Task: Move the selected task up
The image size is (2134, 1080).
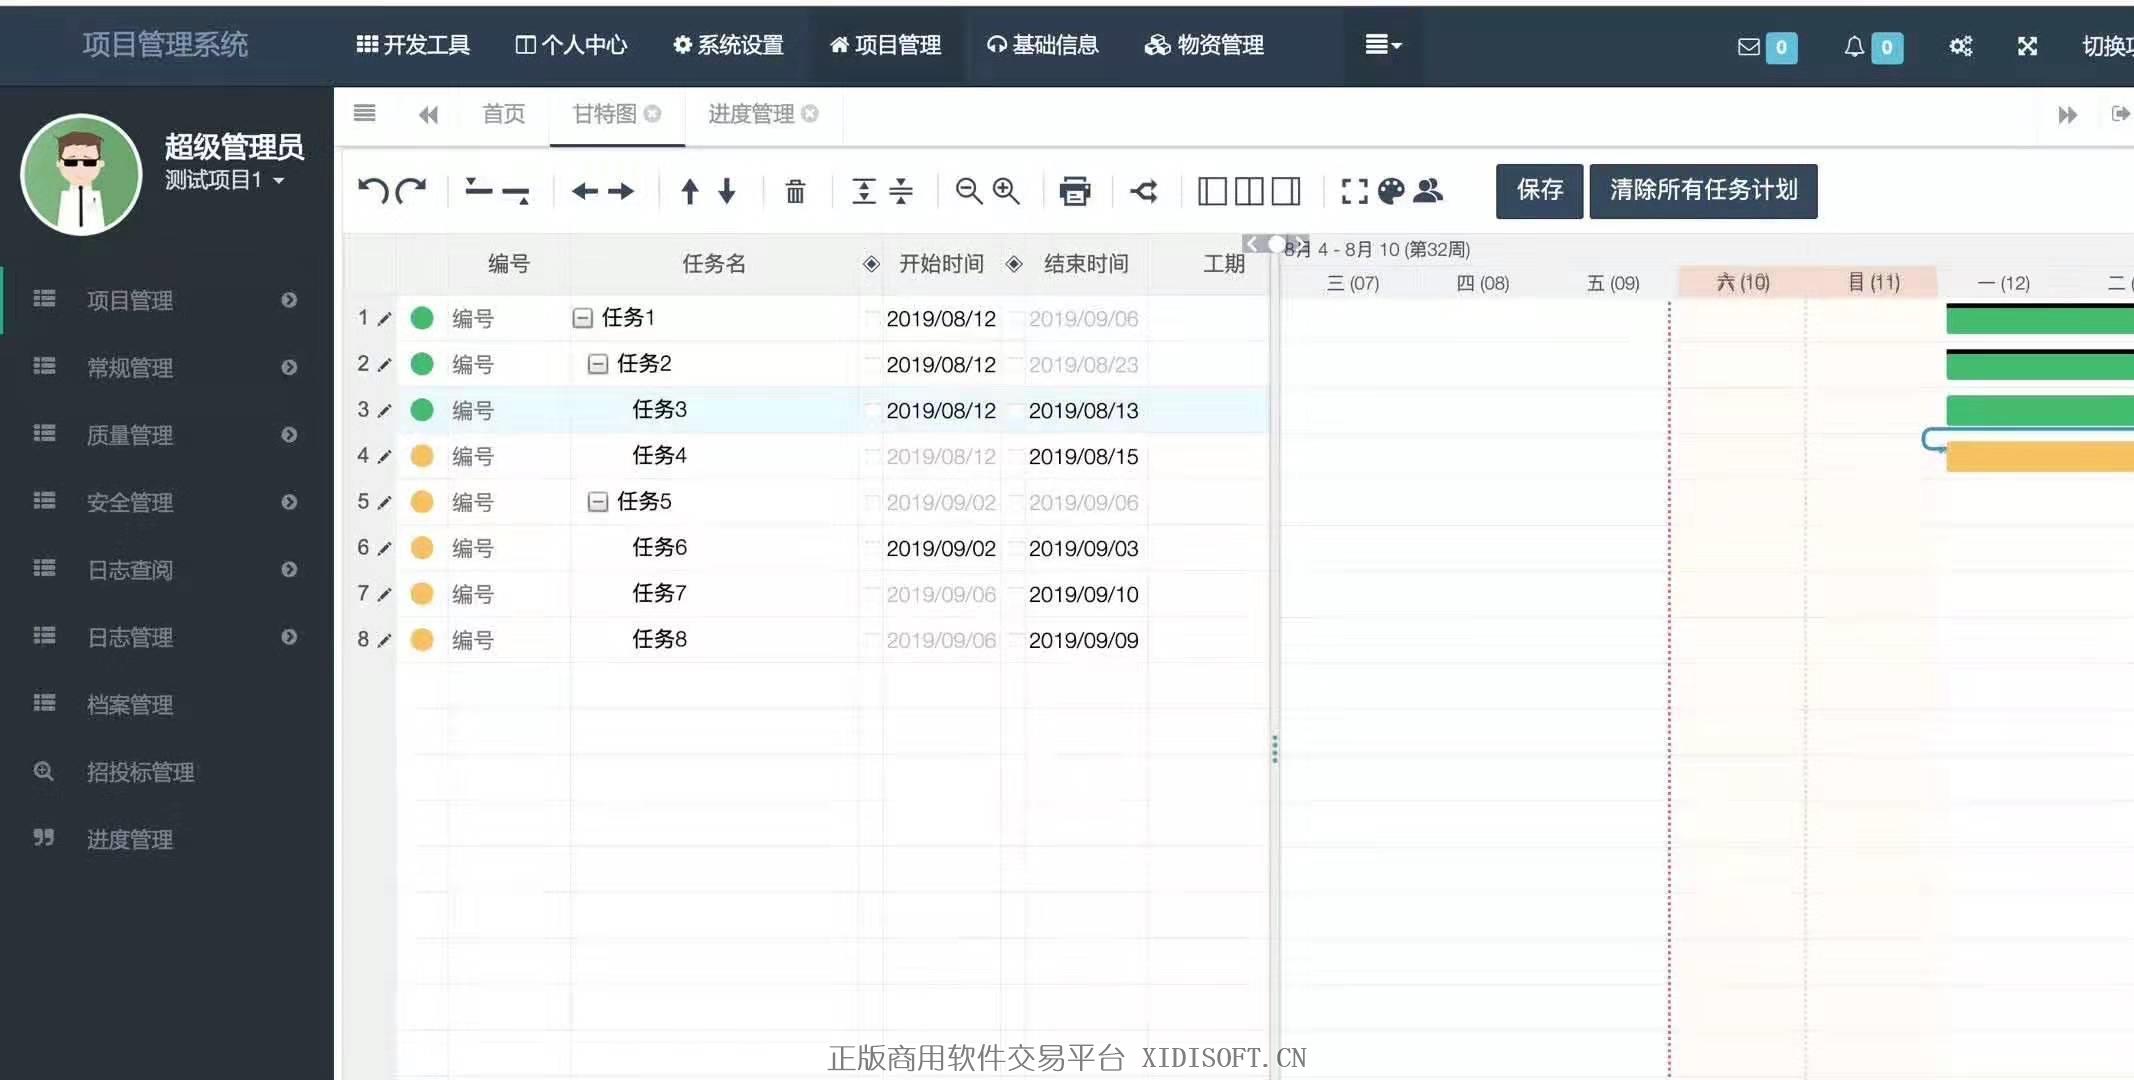Action: [x=689, y=190]
